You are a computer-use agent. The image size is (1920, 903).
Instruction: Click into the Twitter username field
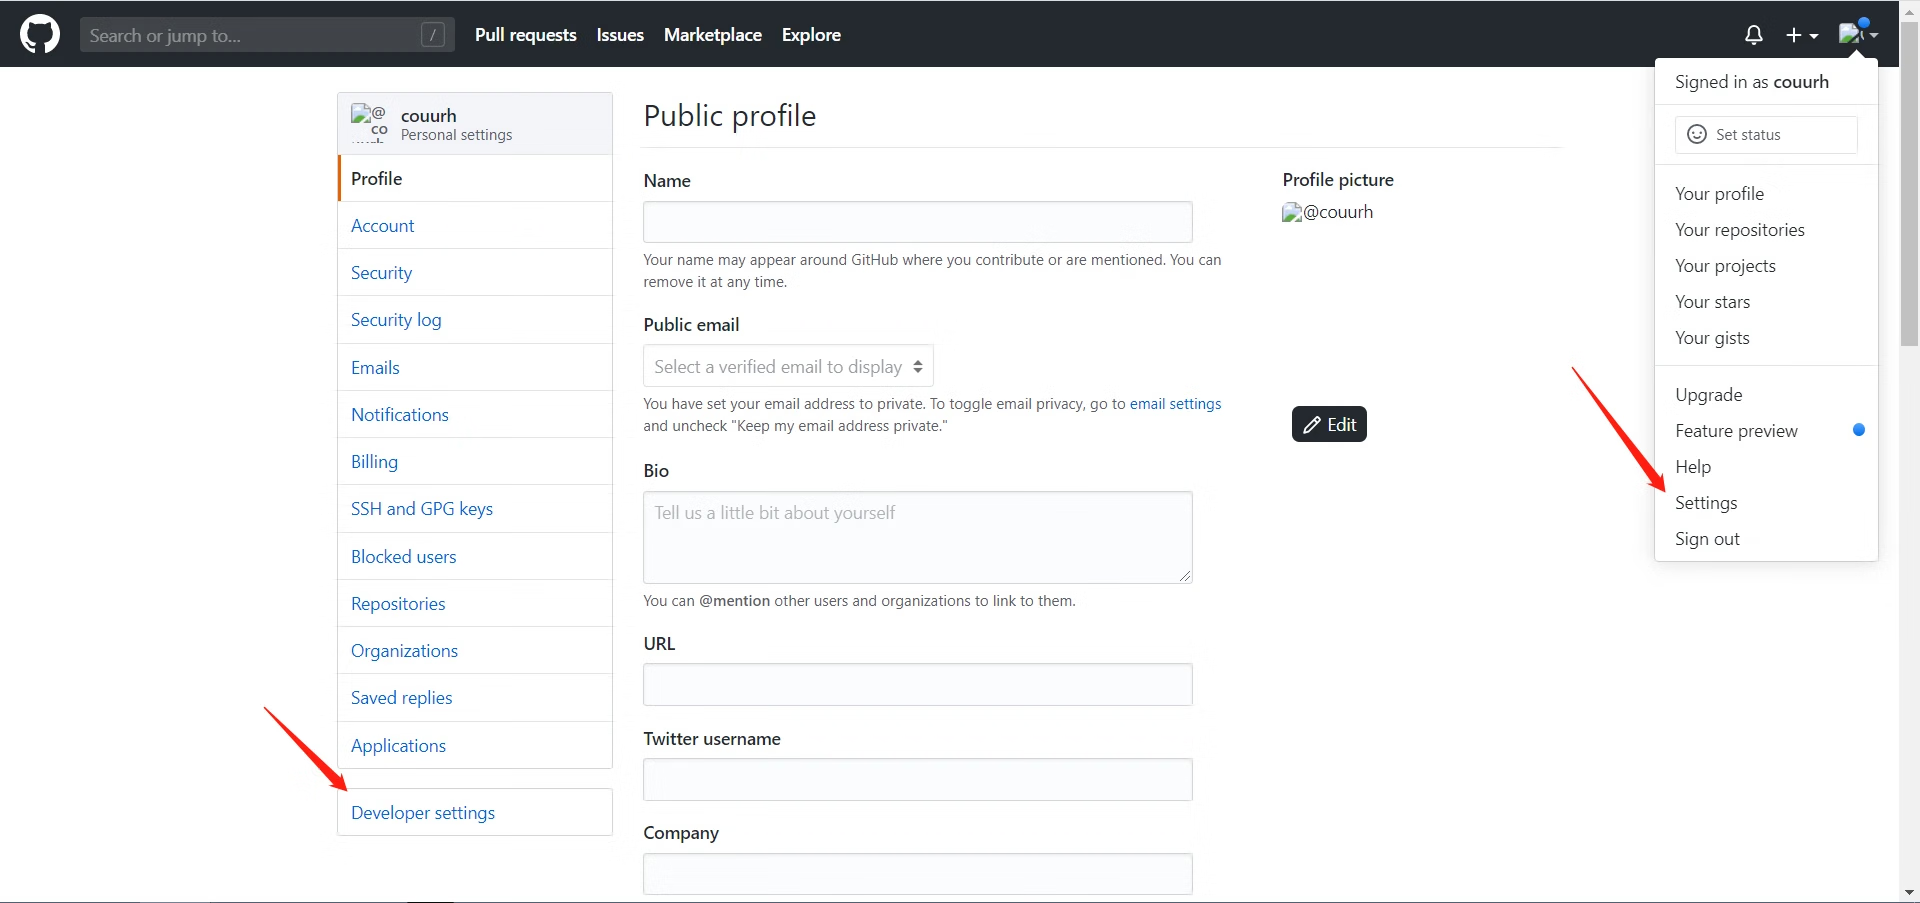(x=918, y=780)
